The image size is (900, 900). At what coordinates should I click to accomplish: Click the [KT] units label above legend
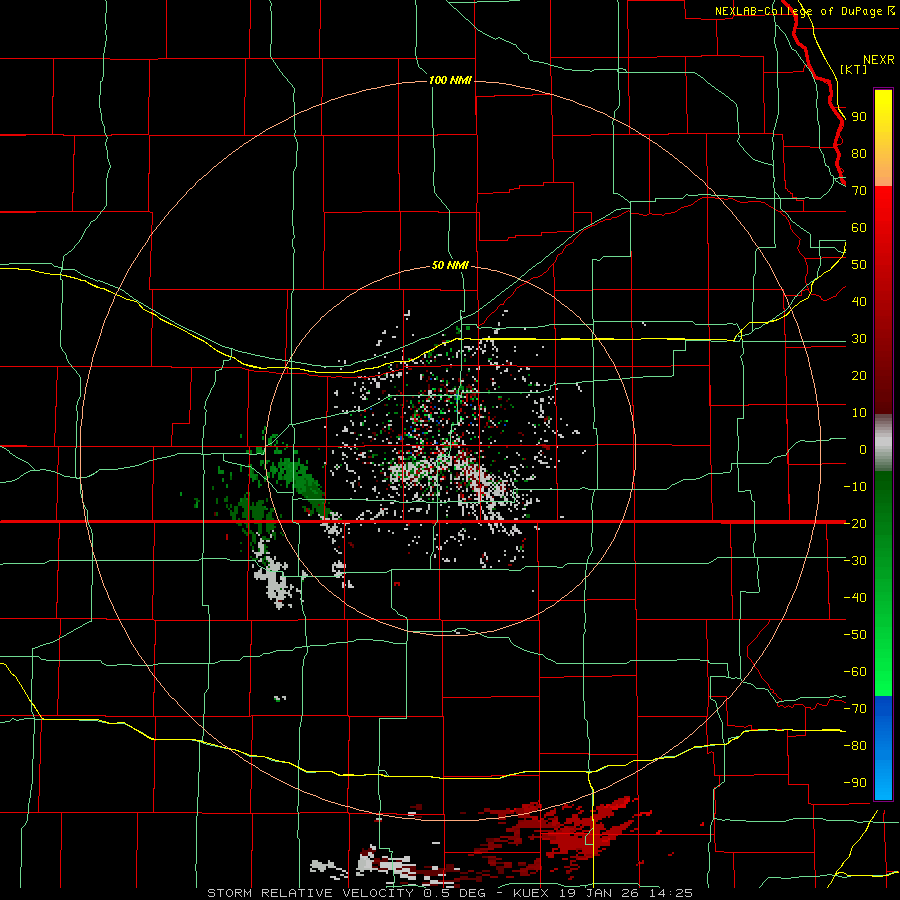coord(853,69)
